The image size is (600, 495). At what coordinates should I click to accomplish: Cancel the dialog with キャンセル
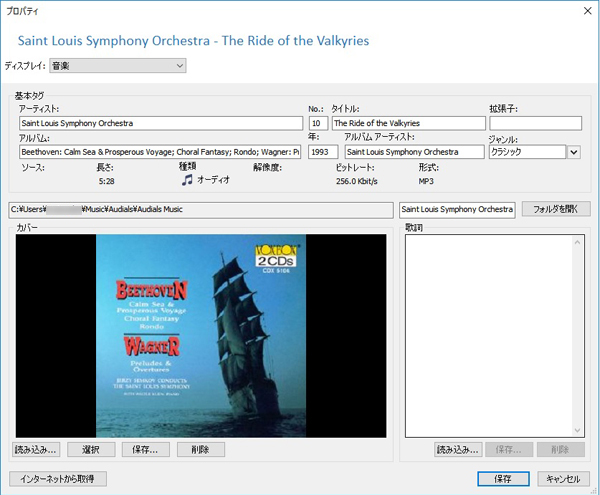click(563, 479)
